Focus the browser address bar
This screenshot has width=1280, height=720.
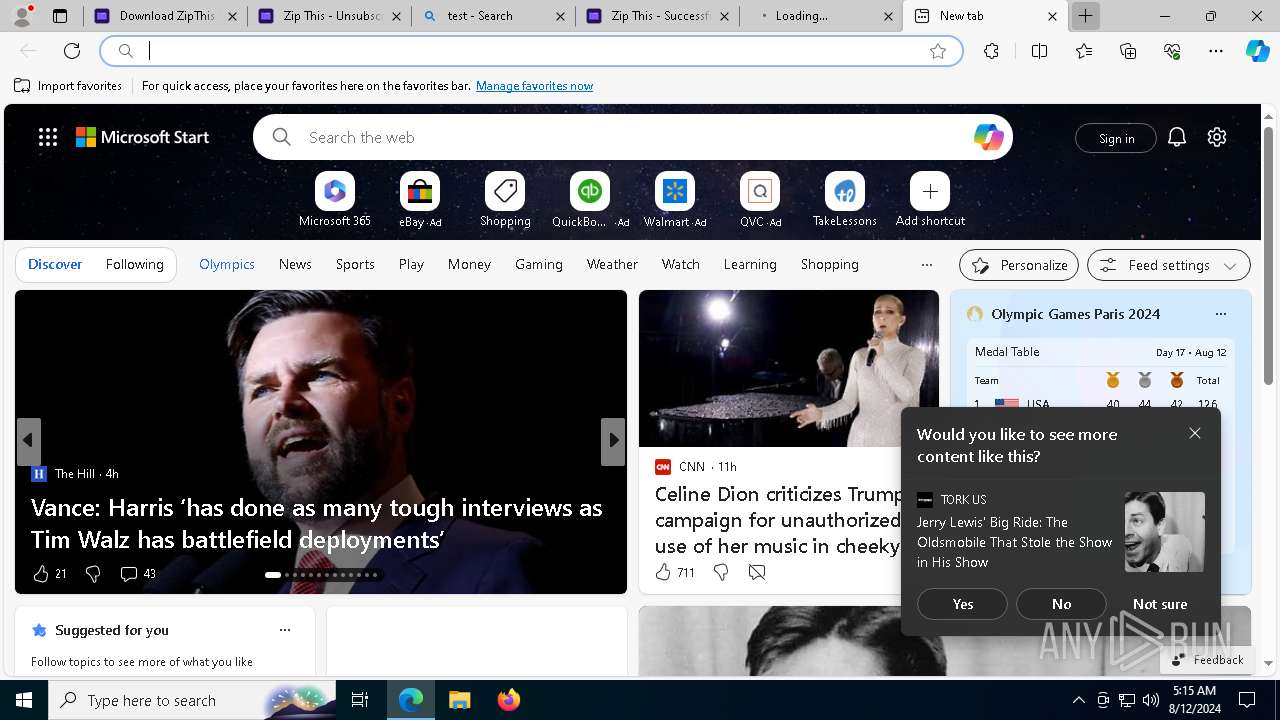click(531, 51)
